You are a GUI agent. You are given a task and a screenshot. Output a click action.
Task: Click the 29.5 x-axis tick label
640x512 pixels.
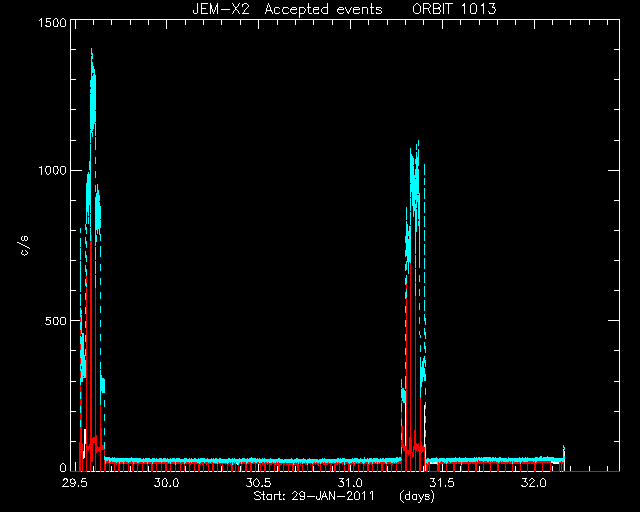[75, 483]
